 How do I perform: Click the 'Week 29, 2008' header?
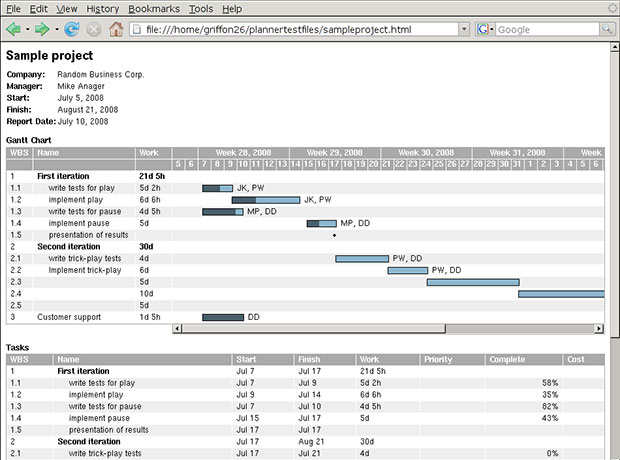[x=335, y=153]
